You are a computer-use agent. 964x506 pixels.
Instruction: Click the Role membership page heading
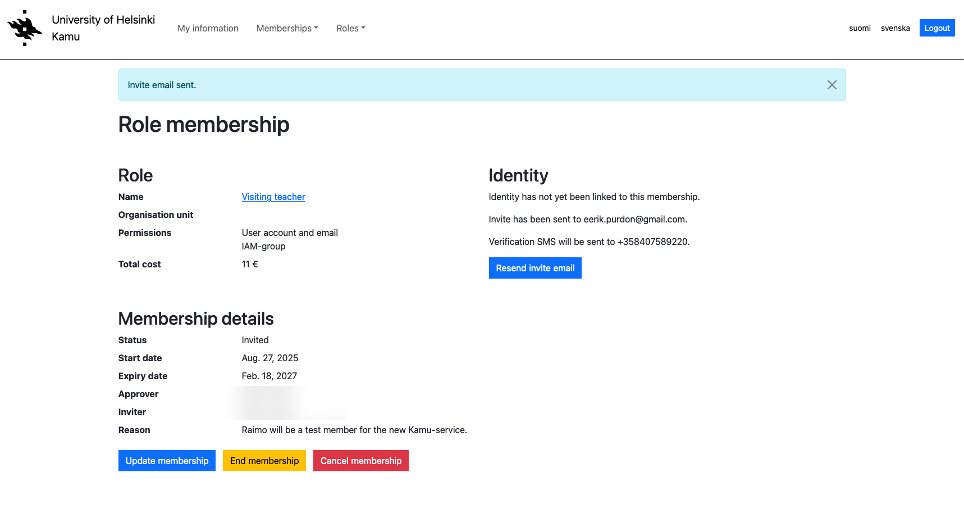pyautogui.click(x=204, y=125)
